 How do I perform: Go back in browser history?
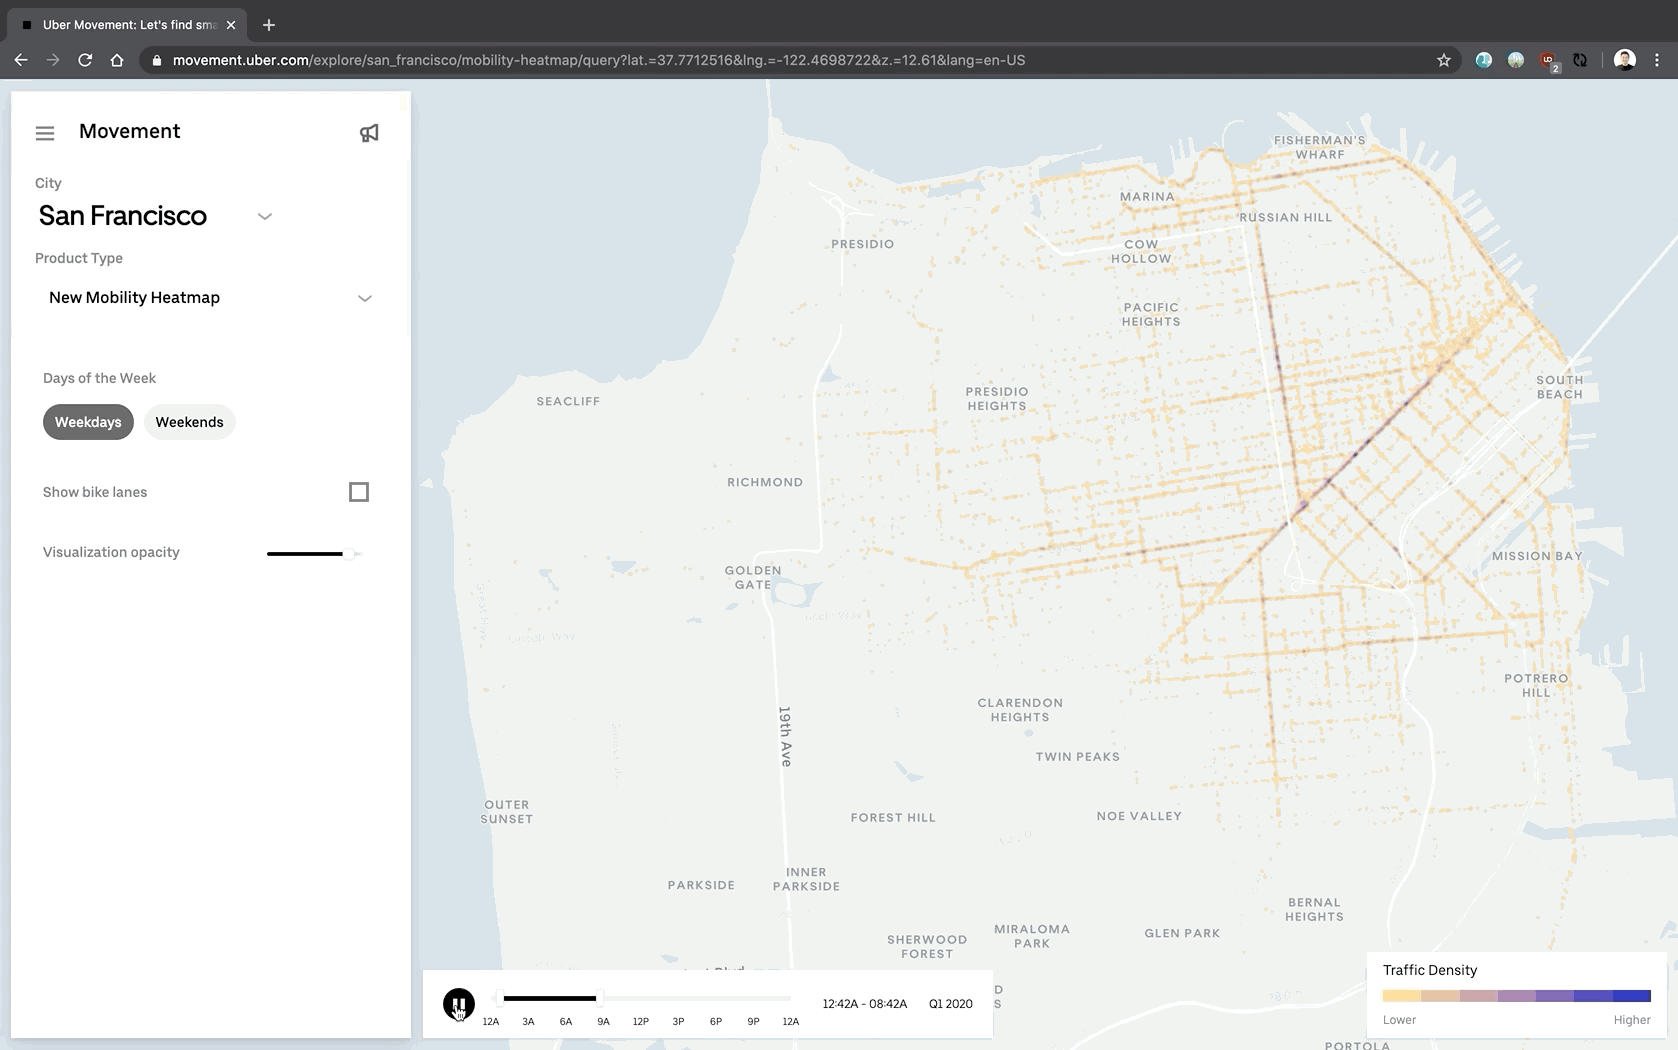click(21, 60)
